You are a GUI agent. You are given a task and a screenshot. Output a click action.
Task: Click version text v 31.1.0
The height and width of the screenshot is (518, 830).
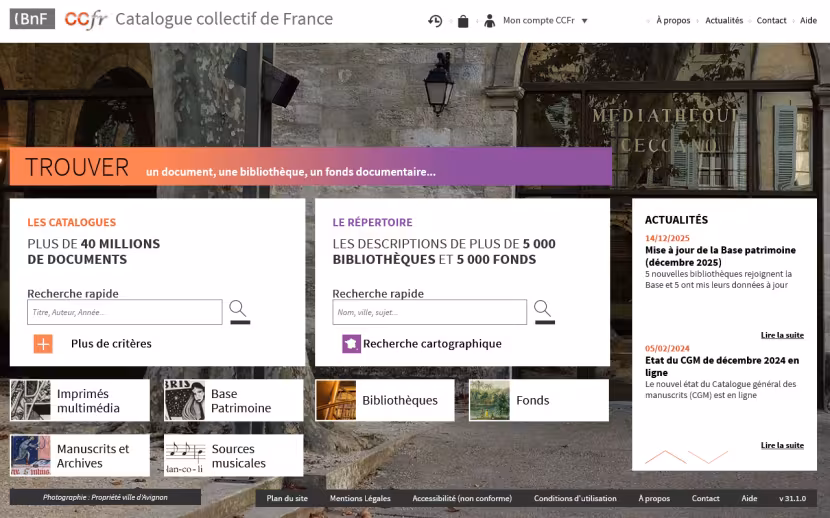pos(792,498)
